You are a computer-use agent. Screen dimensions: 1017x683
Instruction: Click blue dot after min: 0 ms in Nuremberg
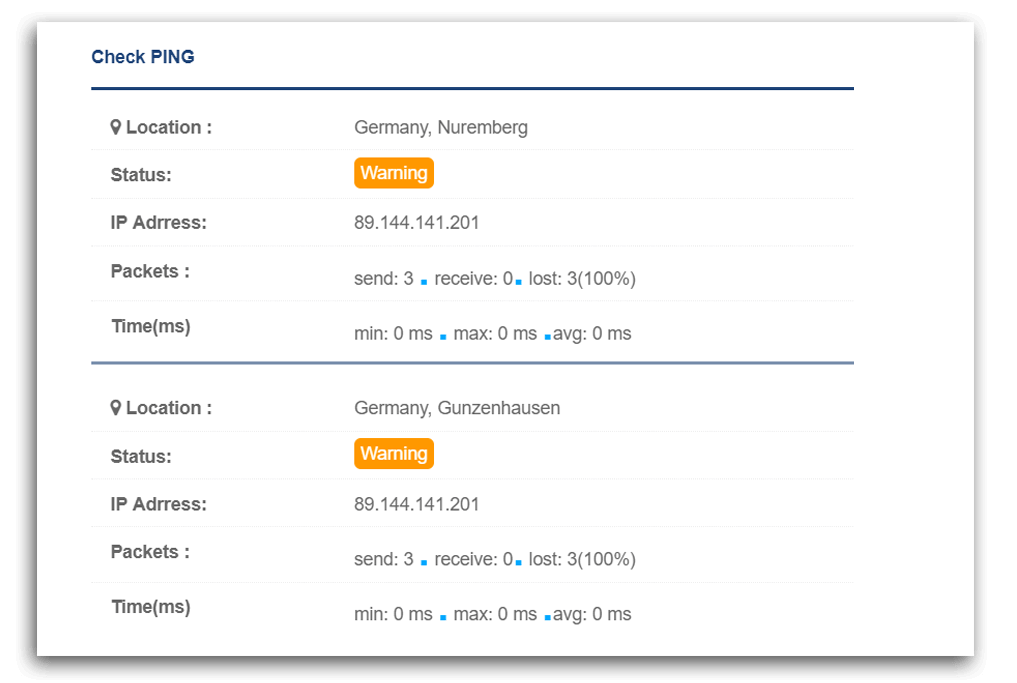pos(443,337)
